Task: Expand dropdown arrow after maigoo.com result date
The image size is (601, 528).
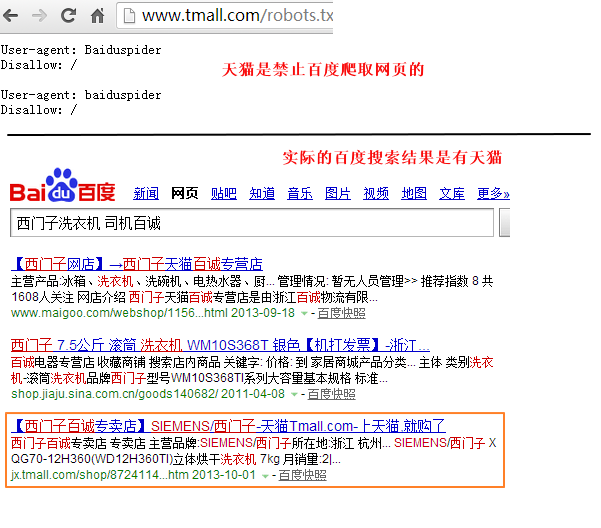Action: (x=304, y=313)
